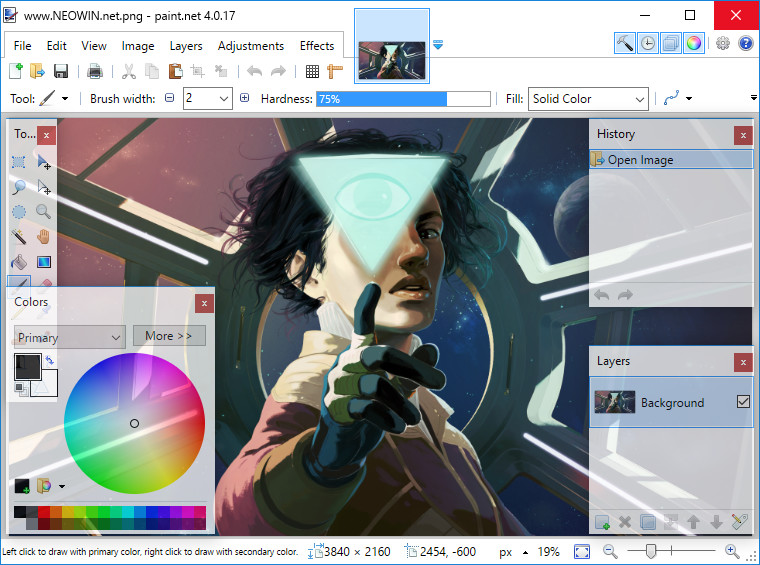The width and height of the screenshot is (760, 565).
Task: Select the Paint Bucket tool
Action: pyautogui.click(x=19, y=262)
